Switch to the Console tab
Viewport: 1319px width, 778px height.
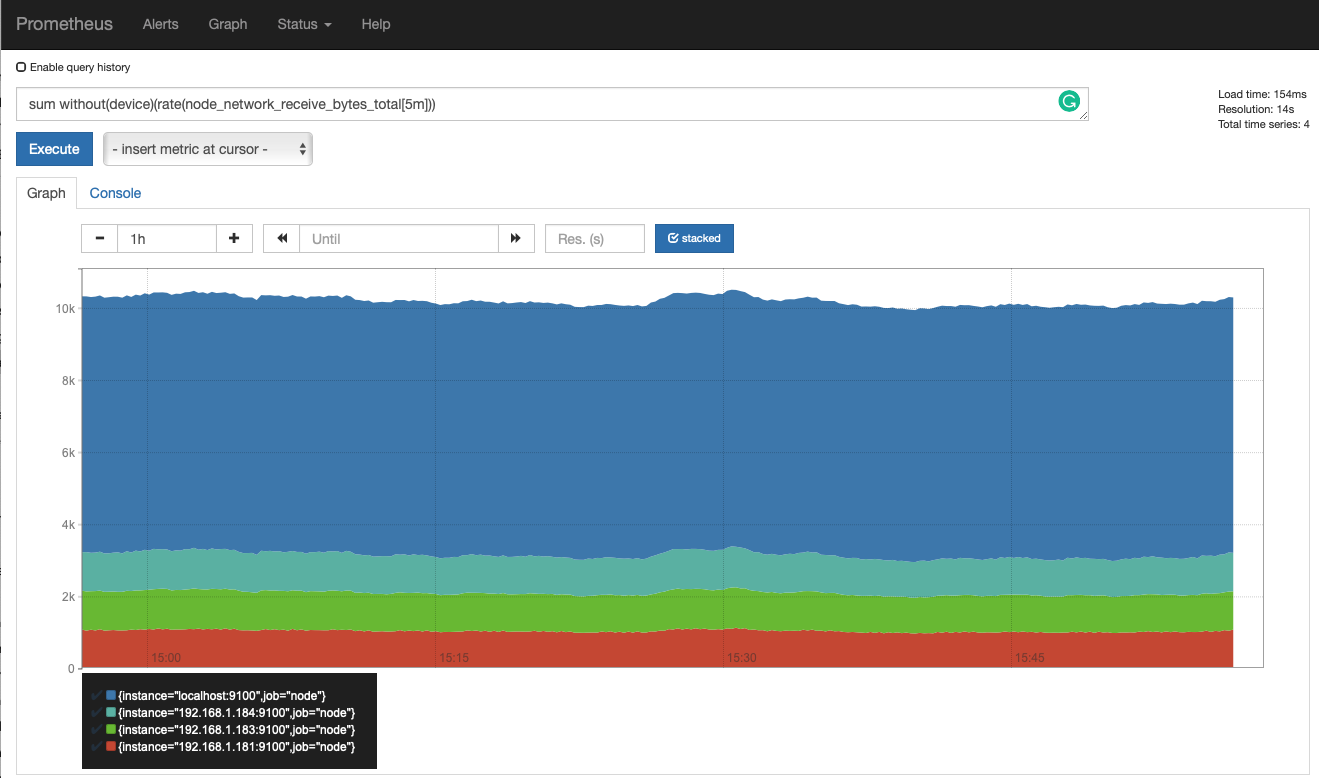point(115,193)
